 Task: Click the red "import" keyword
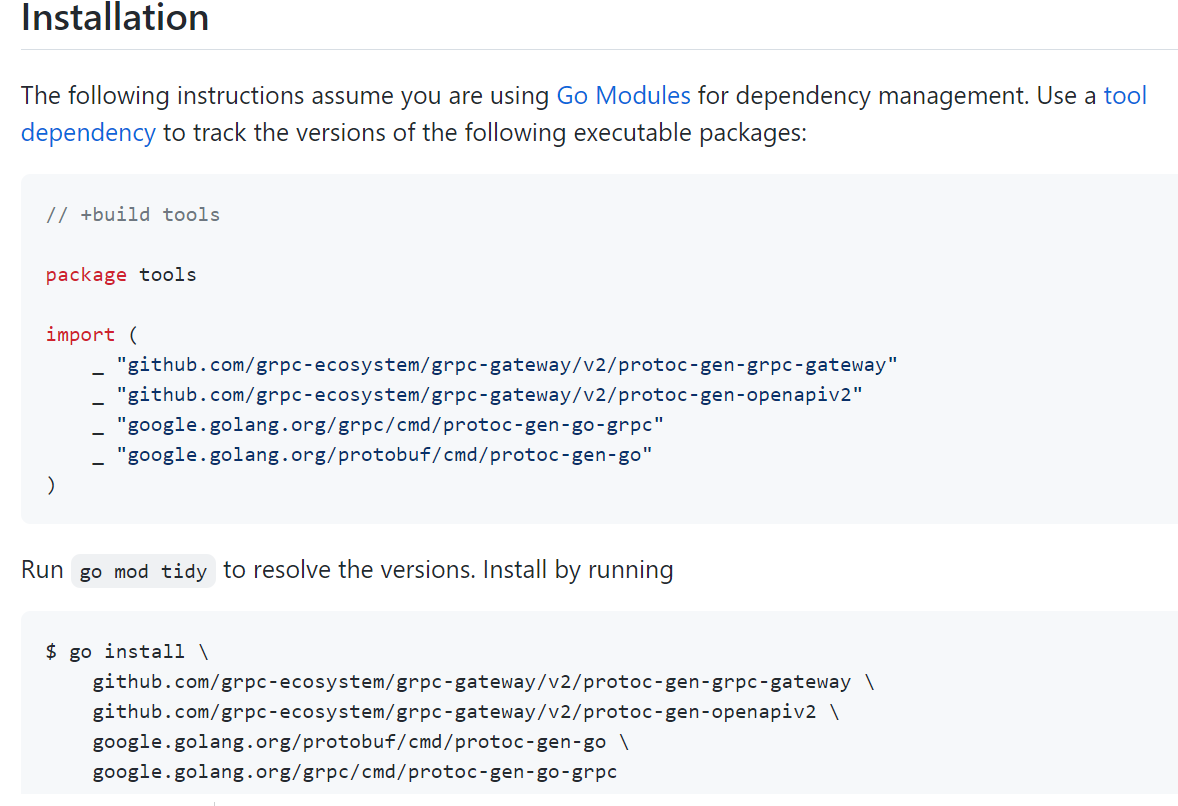coord(80,334)
